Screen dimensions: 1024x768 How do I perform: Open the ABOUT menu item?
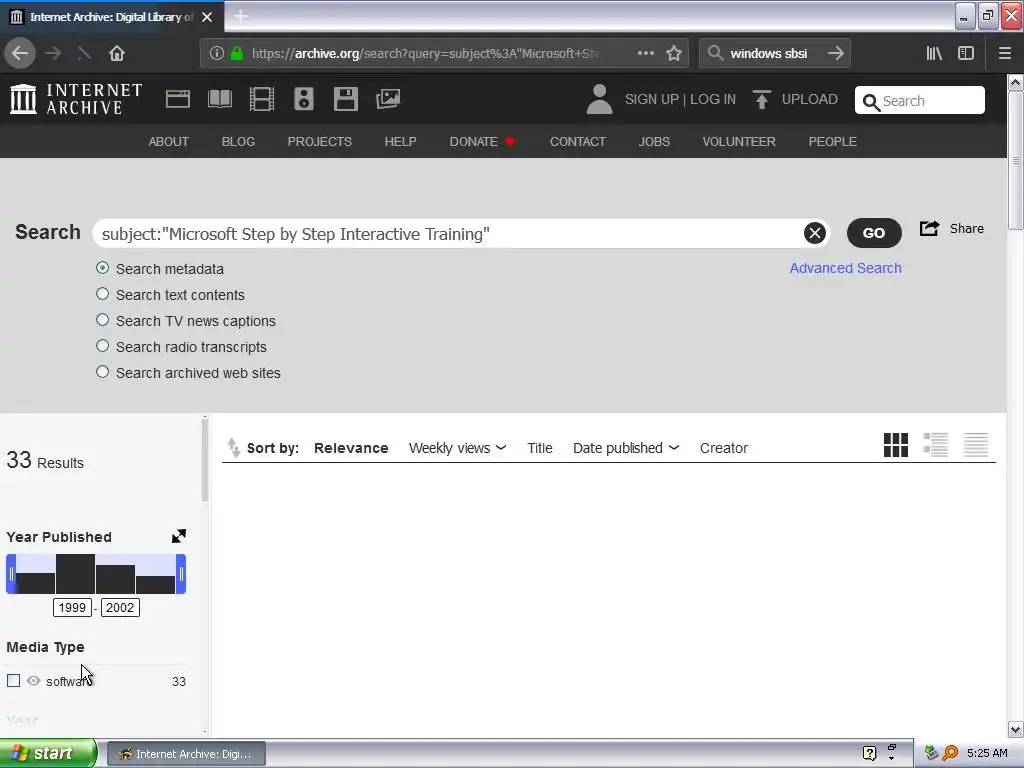(x=168, y=142)
